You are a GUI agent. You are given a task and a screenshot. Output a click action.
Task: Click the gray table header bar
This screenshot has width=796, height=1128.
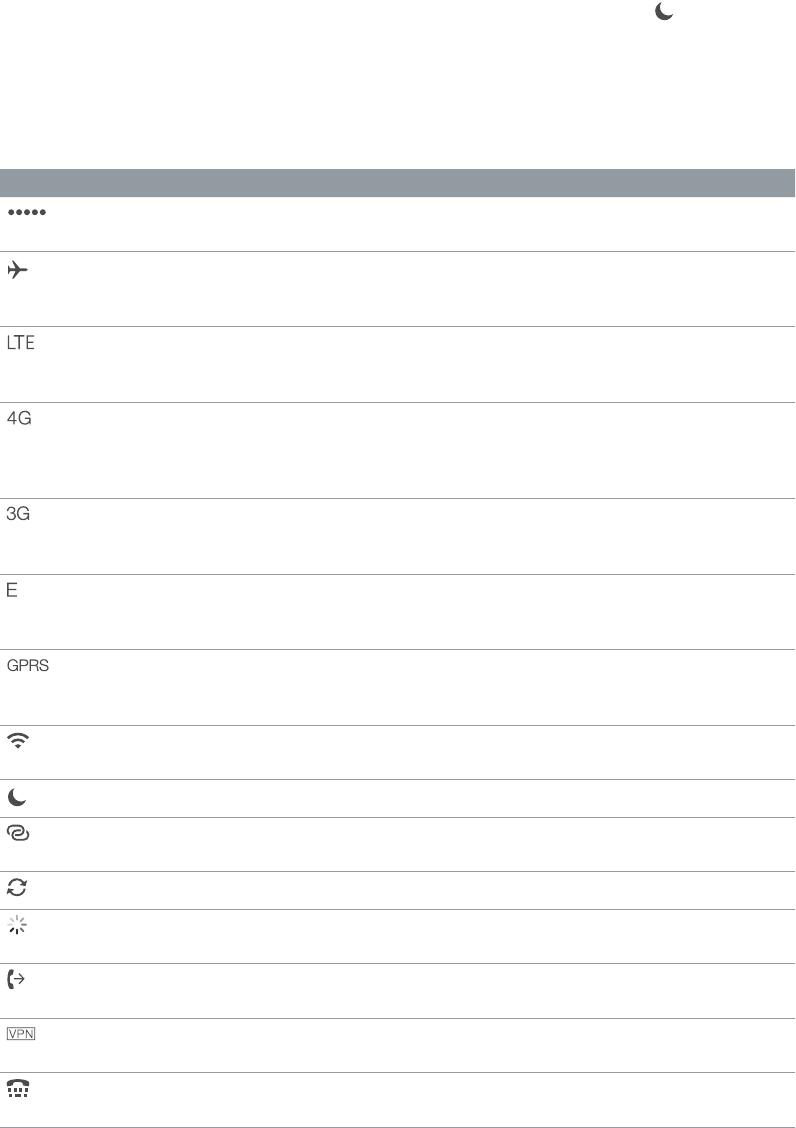[x=398, y=183]
